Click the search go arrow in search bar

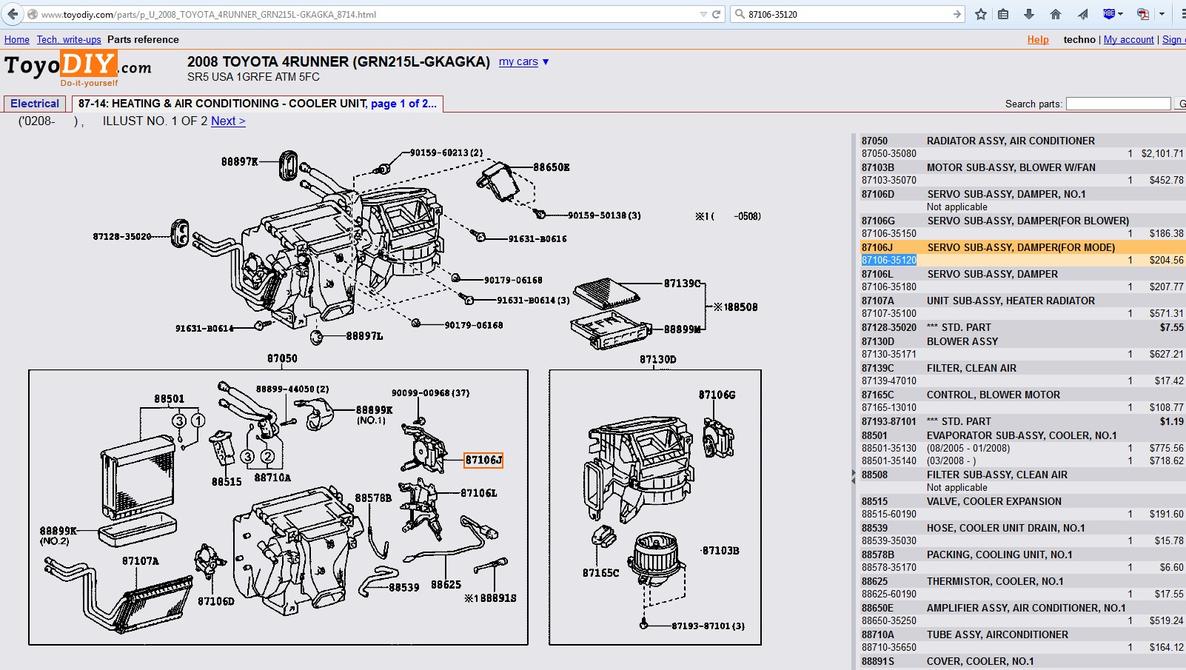click(957, 14)
